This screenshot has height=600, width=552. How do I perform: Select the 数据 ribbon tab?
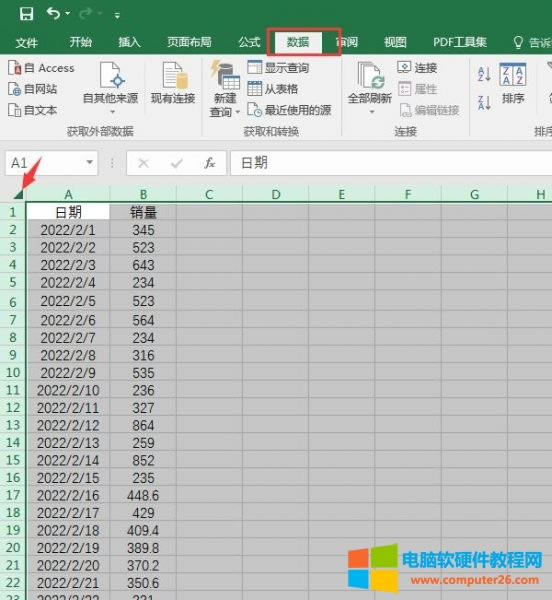[x=298, y=42]
